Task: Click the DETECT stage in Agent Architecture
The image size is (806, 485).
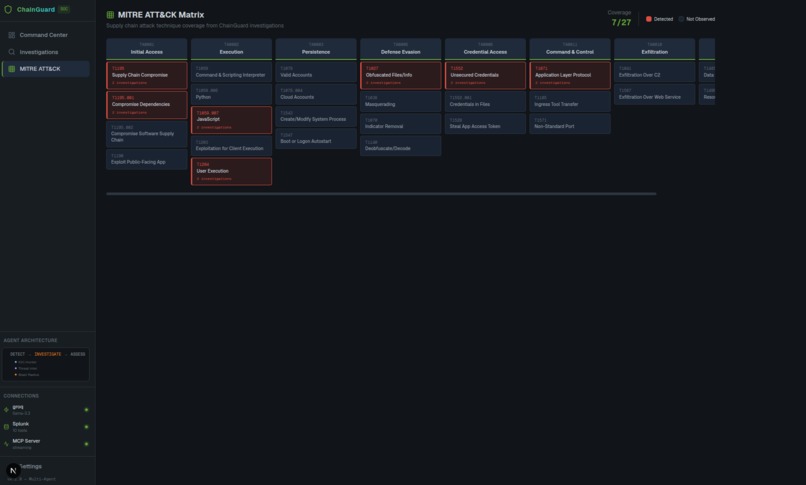Action: coord(17,354)
